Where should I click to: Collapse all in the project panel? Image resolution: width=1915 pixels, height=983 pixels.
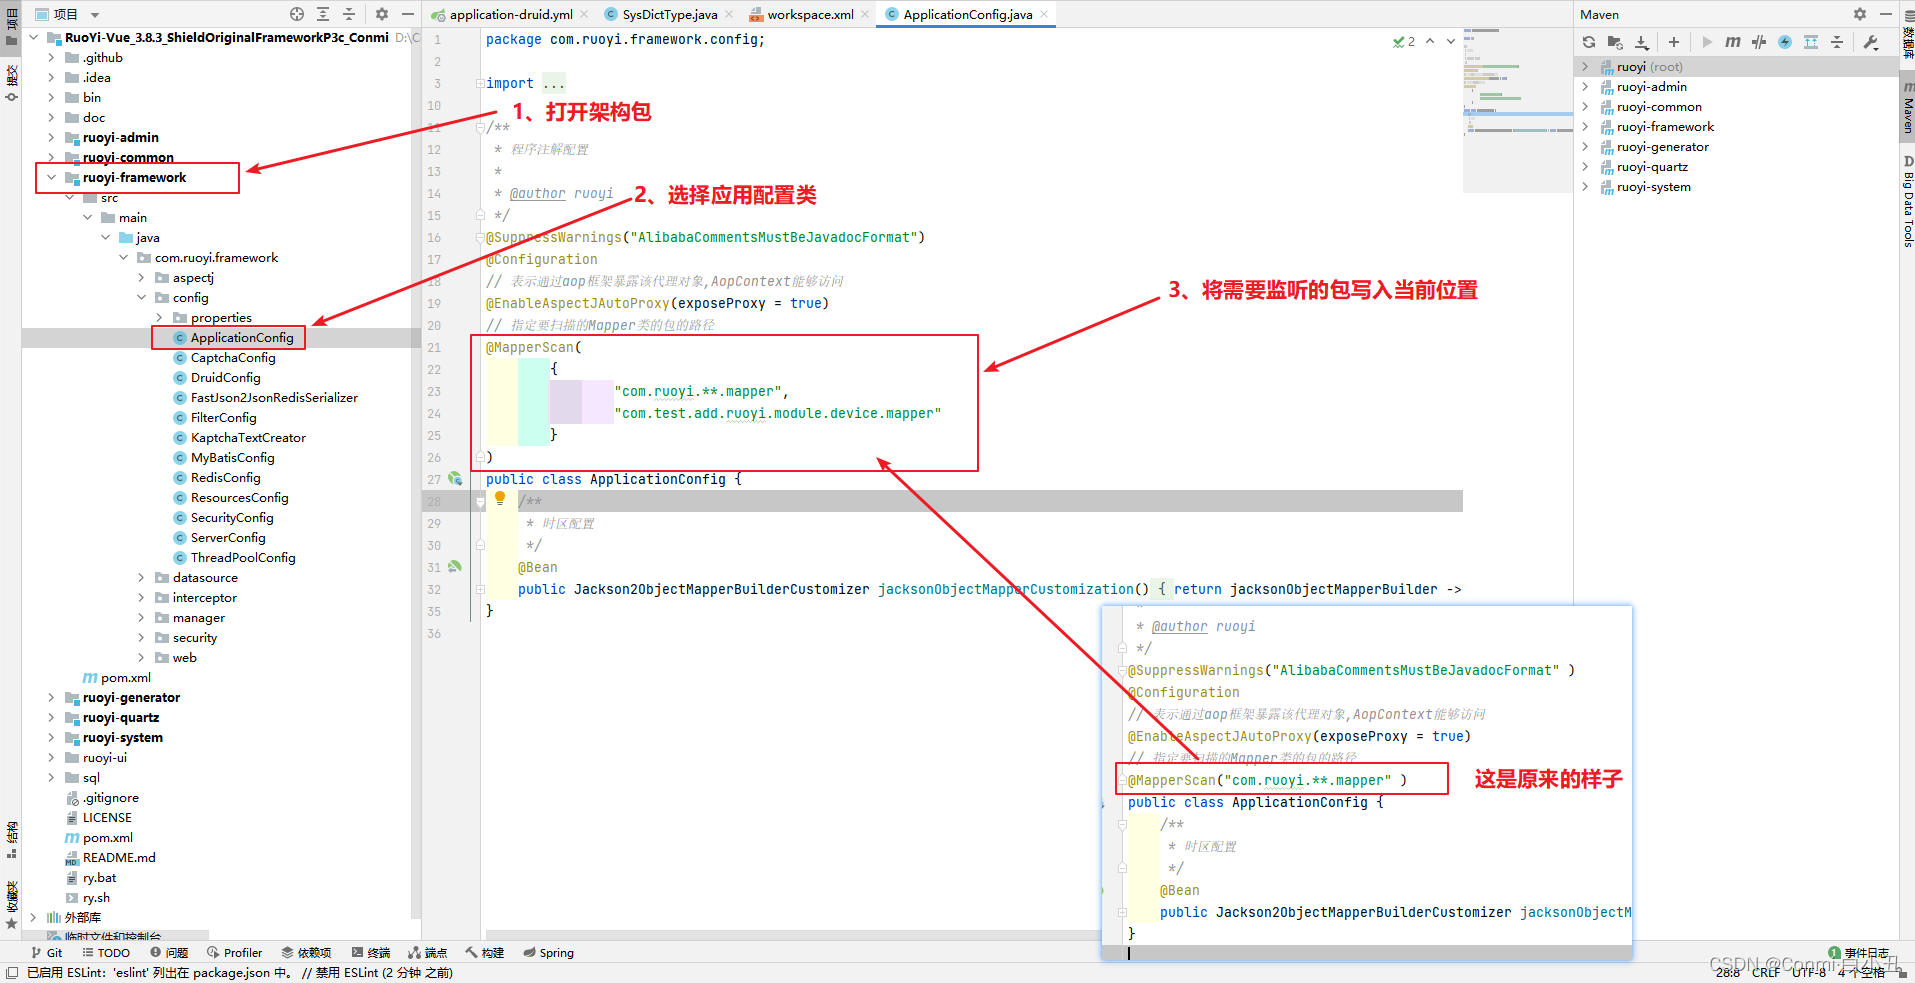coord(349,14)
